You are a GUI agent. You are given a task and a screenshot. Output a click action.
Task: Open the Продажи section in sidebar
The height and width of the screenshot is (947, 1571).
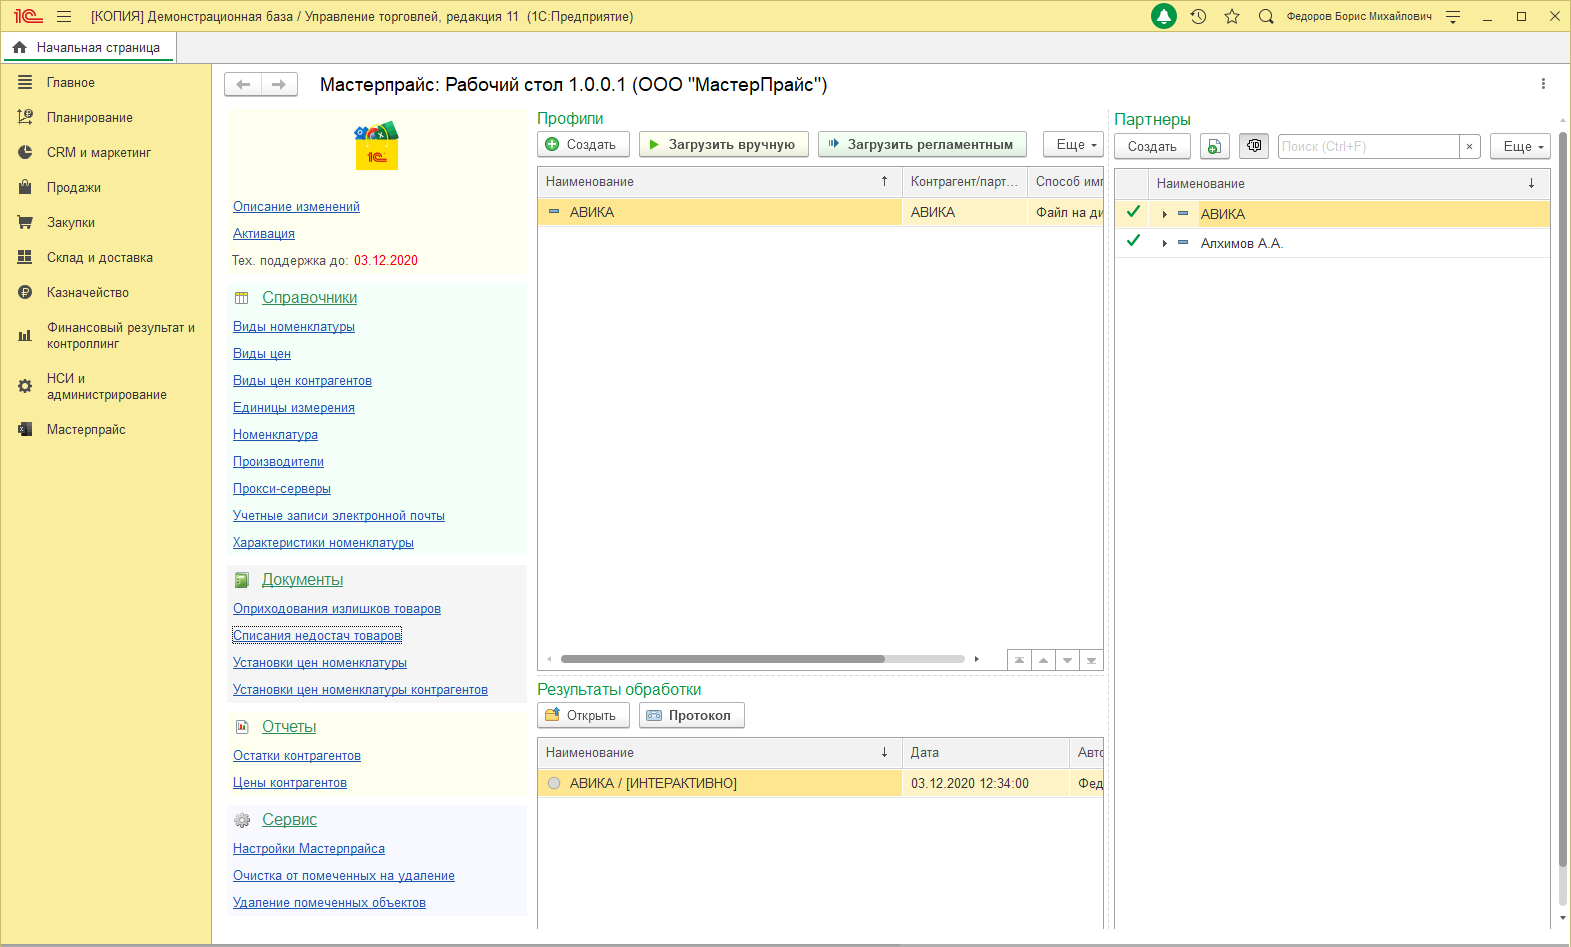(x=73, y=188)
